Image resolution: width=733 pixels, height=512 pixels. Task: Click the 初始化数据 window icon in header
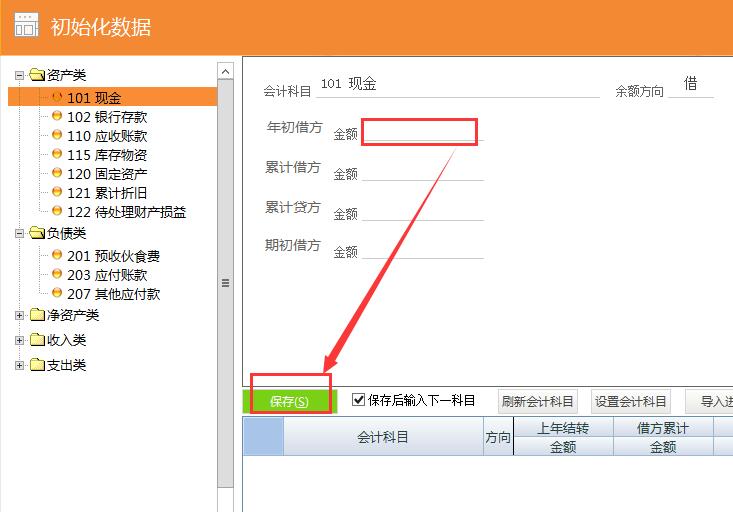[26, 26]
